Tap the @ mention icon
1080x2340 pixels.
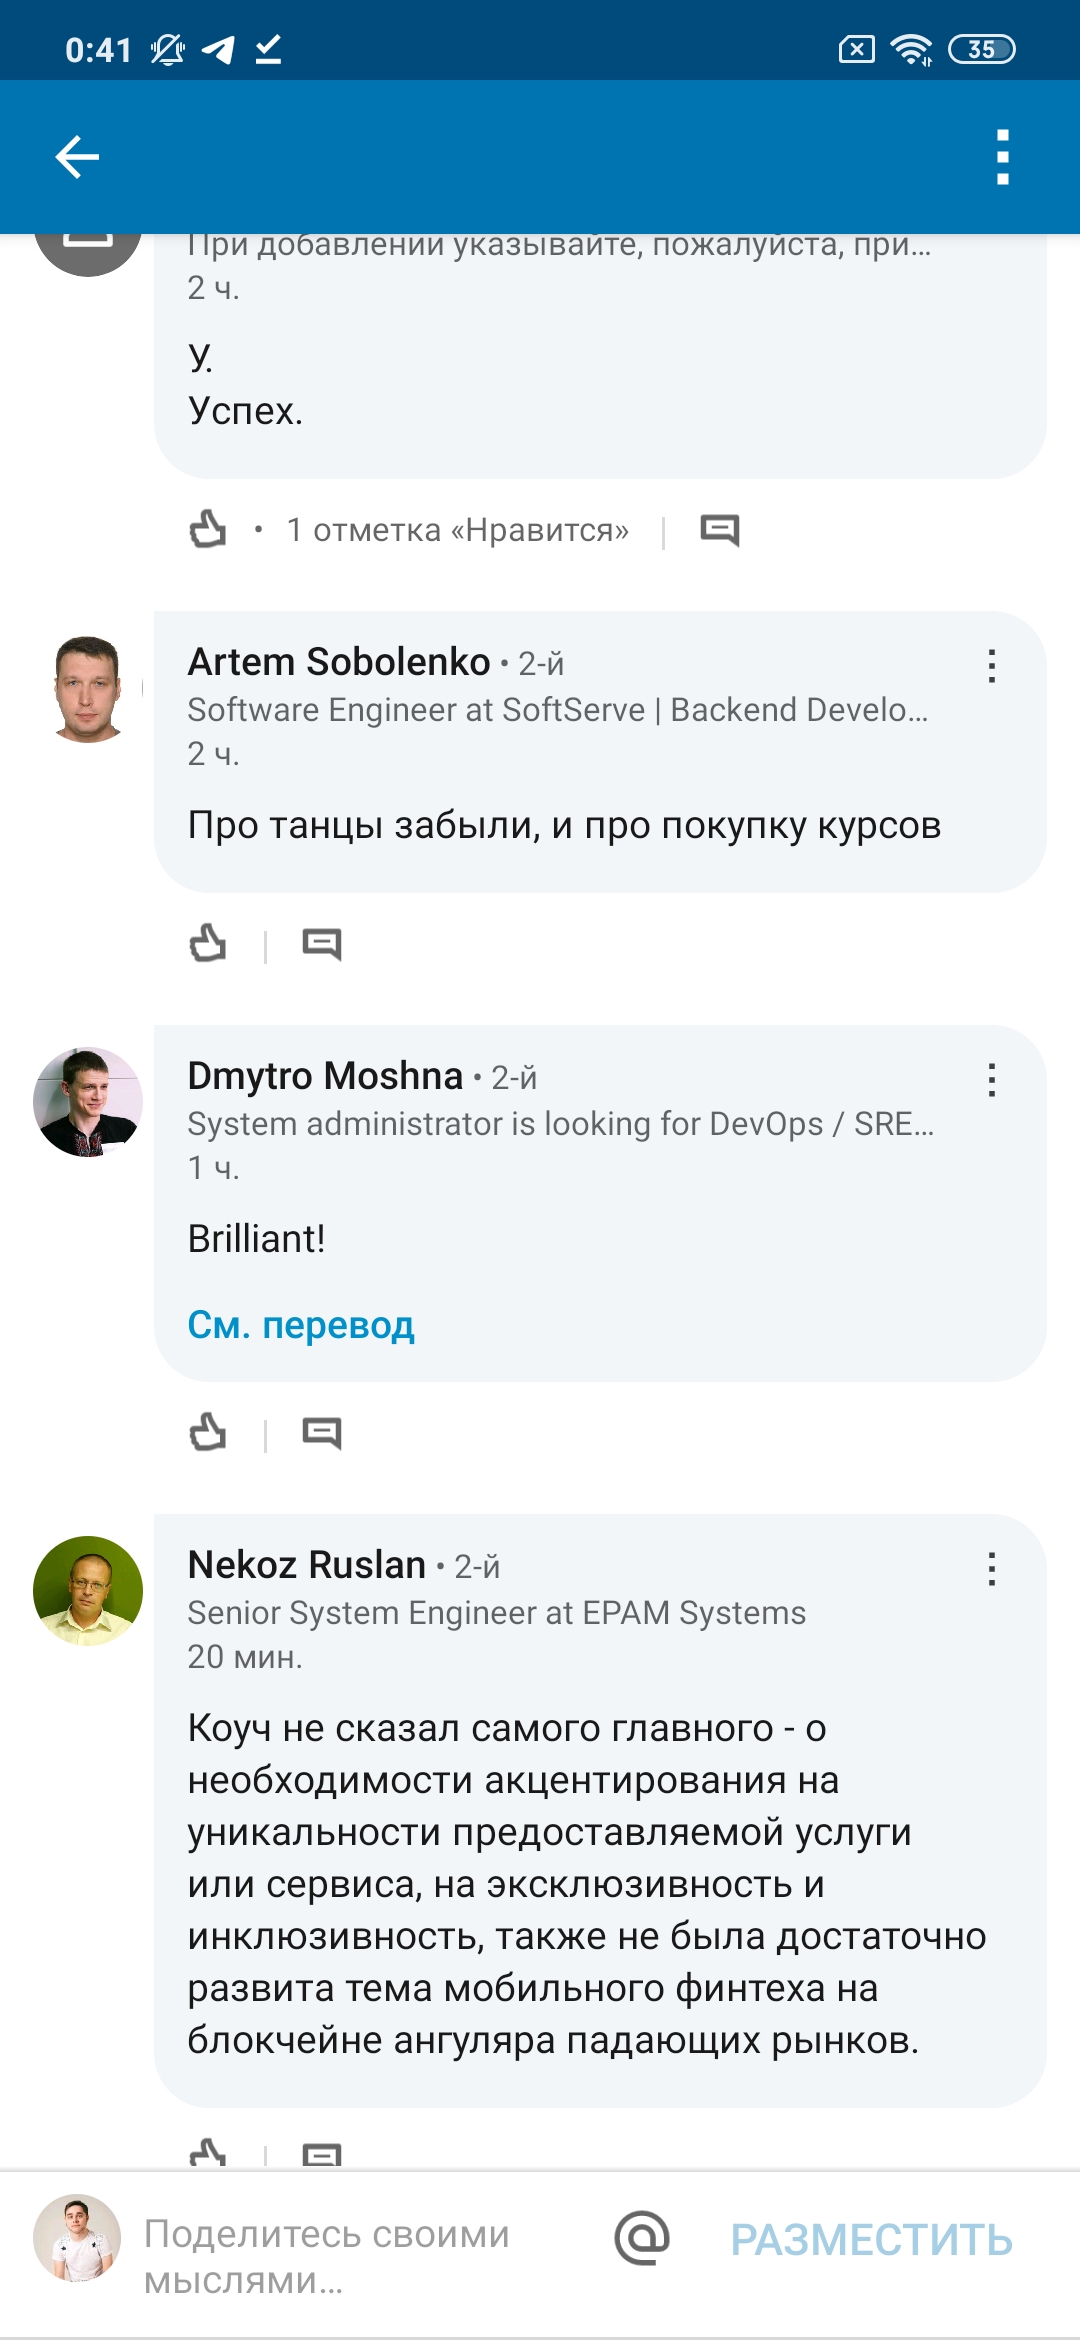tap(642, 2238)
